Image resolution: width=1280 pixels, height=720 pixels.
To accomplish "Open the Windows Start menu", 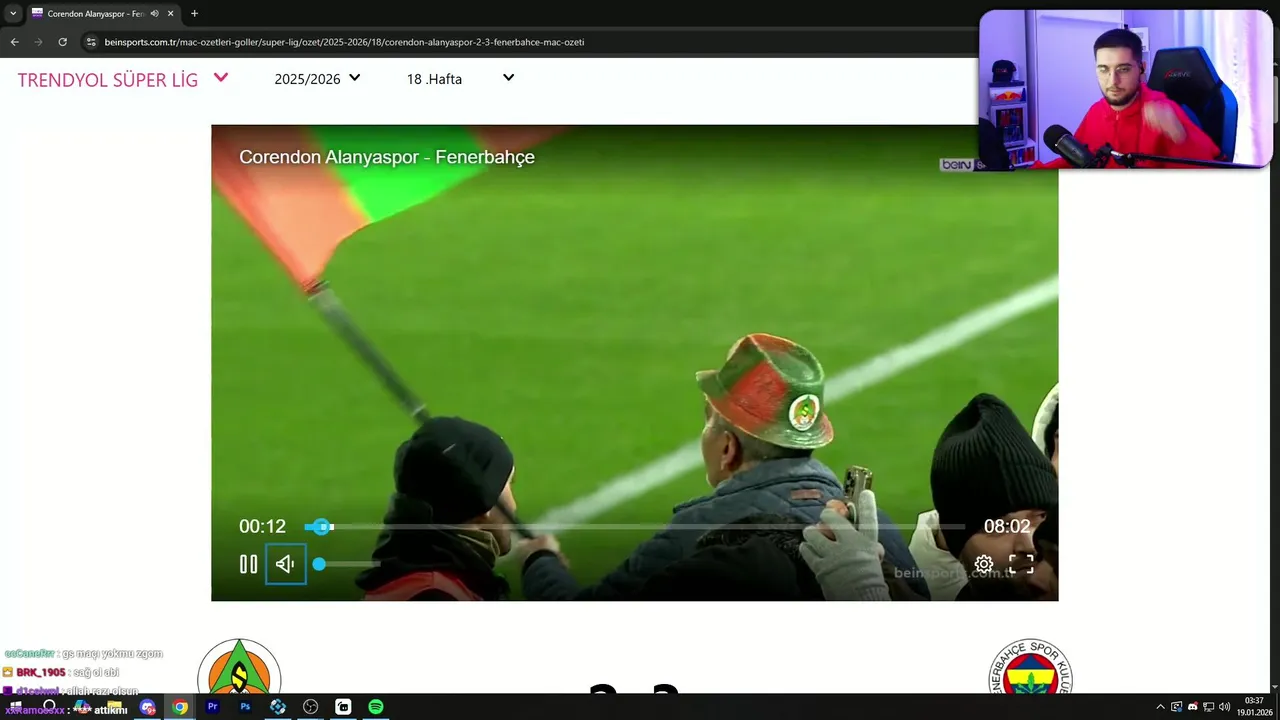I will 15,707.
